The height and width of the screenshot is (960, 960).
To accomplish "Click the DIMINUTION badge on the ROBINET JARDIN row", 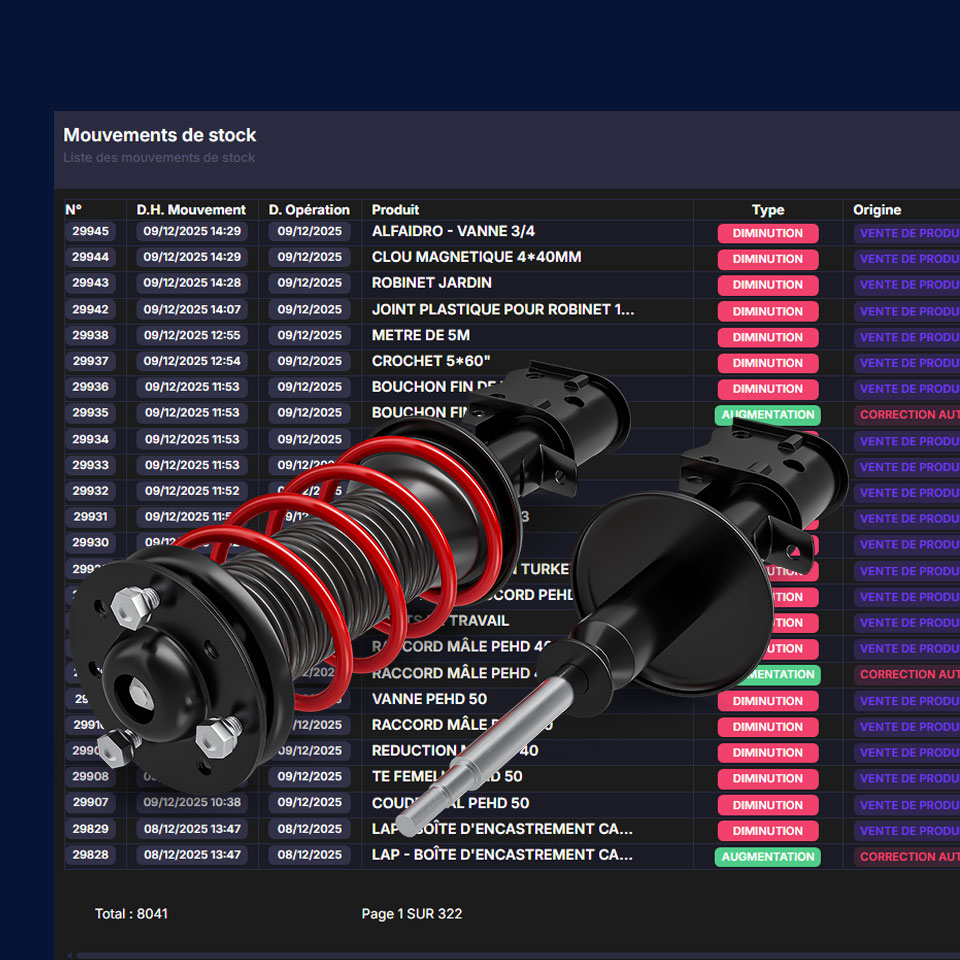I will [x=768, y=285].
